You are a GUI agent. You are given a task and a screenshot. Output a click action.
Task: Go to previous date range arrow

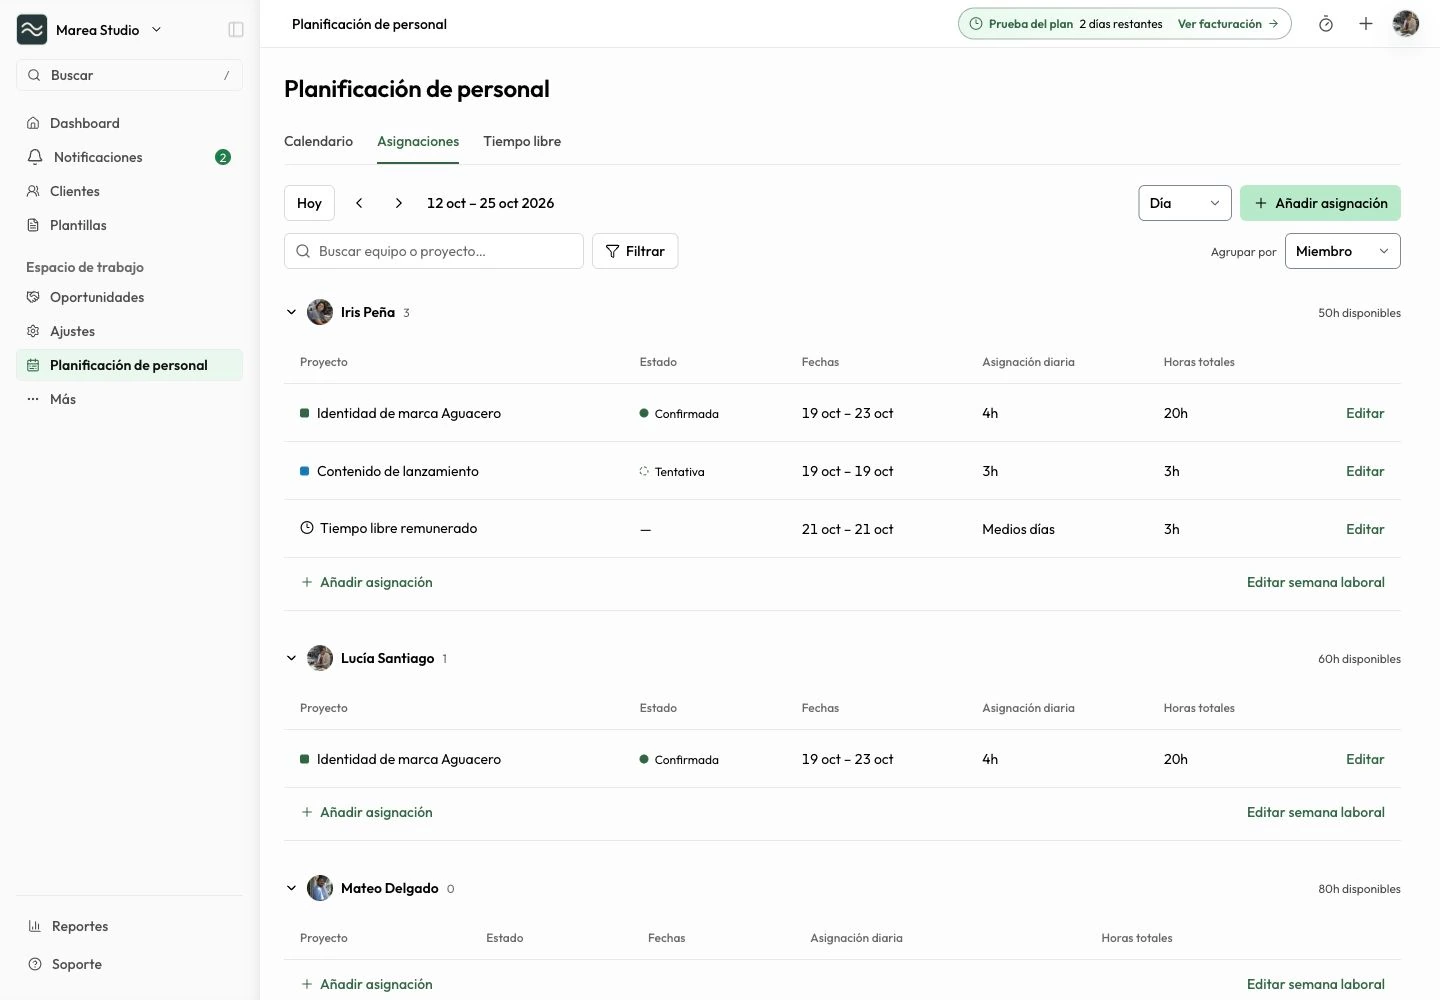coord(359,203)
